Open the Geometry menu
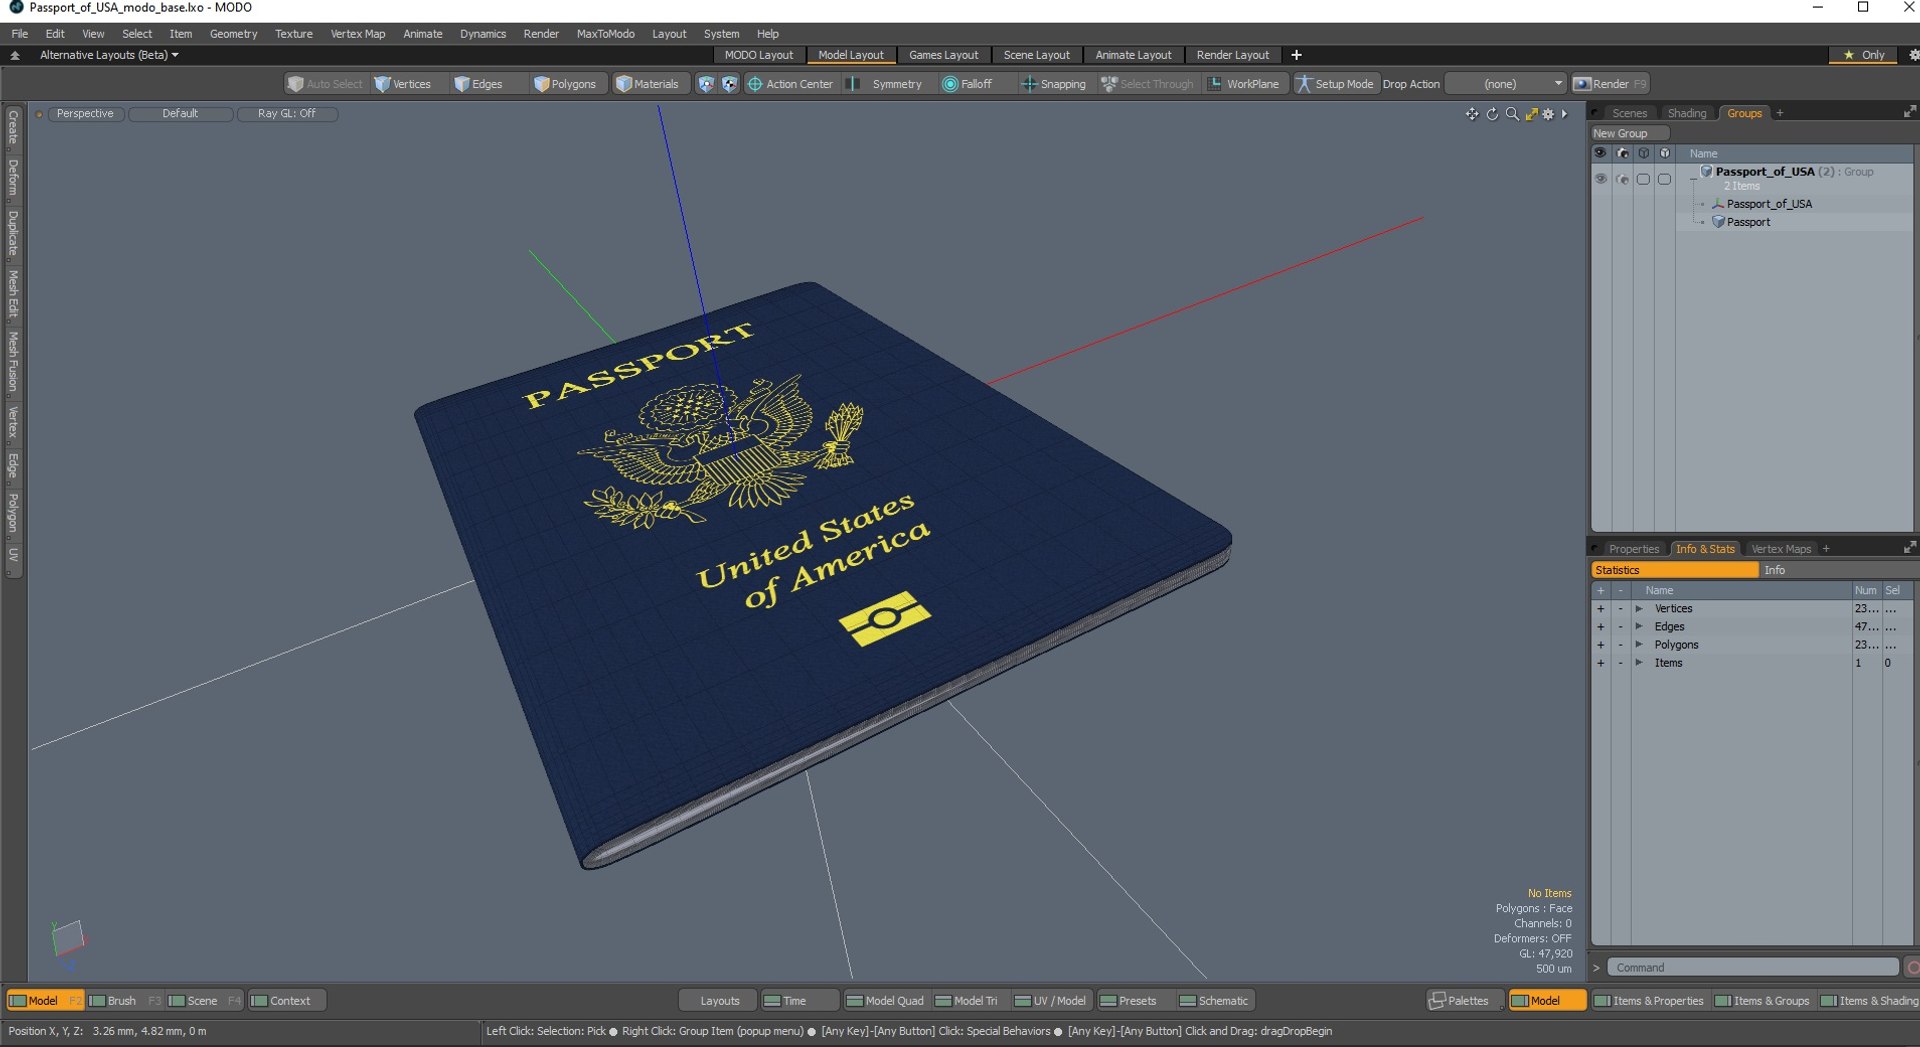 tap(233, 34)
